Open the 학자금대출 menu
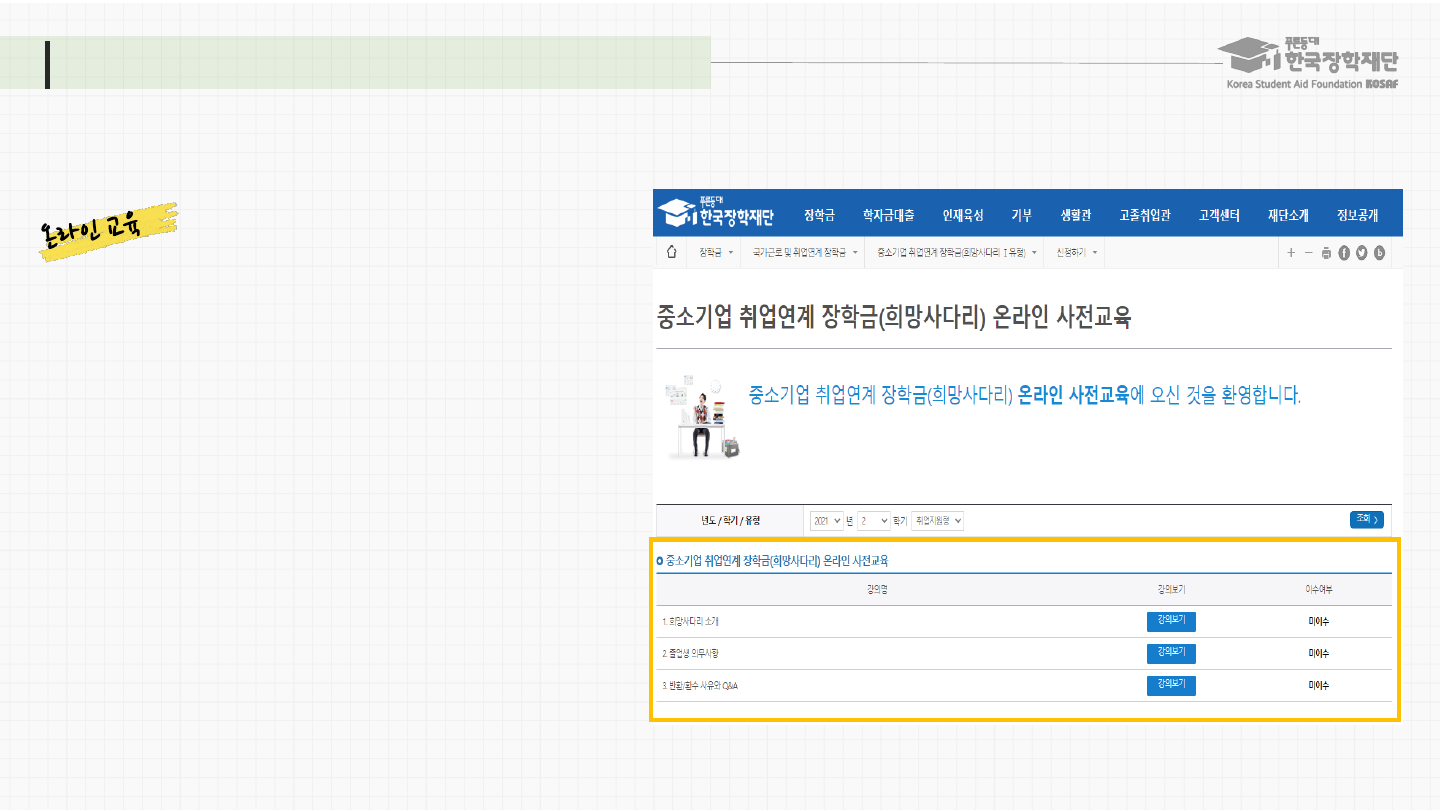Image resolution: width=1440 pixels, height=810 pixels. [x=888, y=215]
